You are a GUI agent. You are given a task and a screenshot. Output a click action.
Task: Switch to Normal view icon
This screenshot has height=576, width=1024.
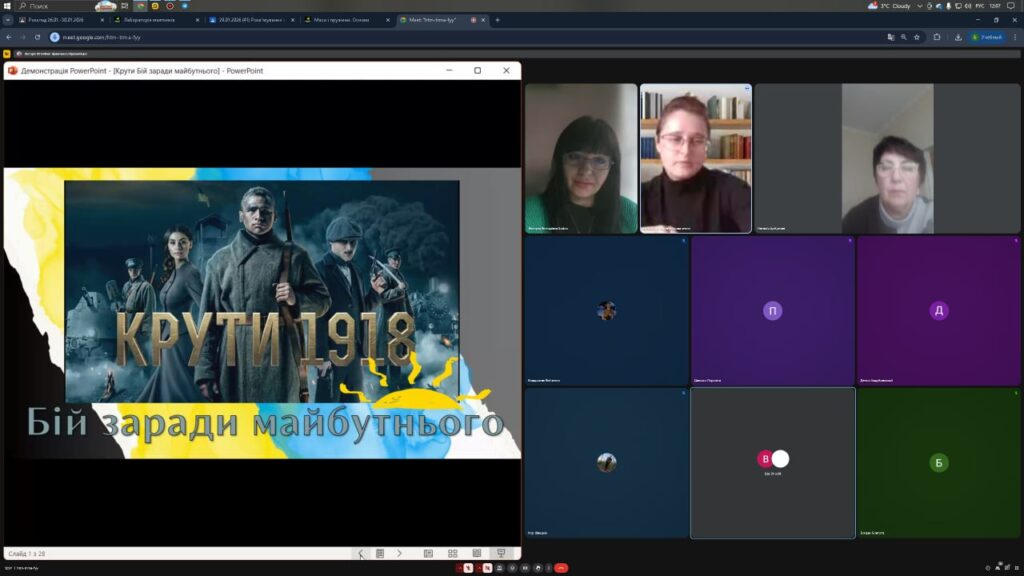[x=428, y=553]
